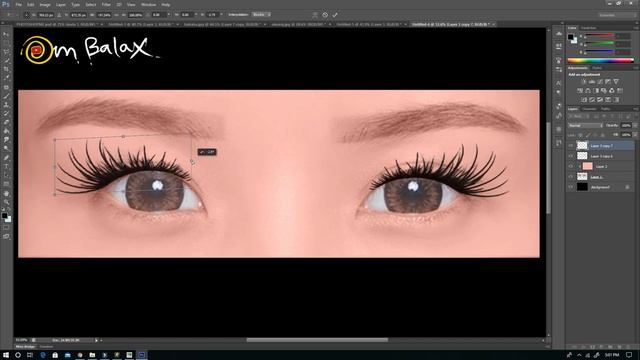Image resolution: width=640 pixels, height=360 pixels.
Task: Open the Mini Bridge tab
Action: (25, 347)
